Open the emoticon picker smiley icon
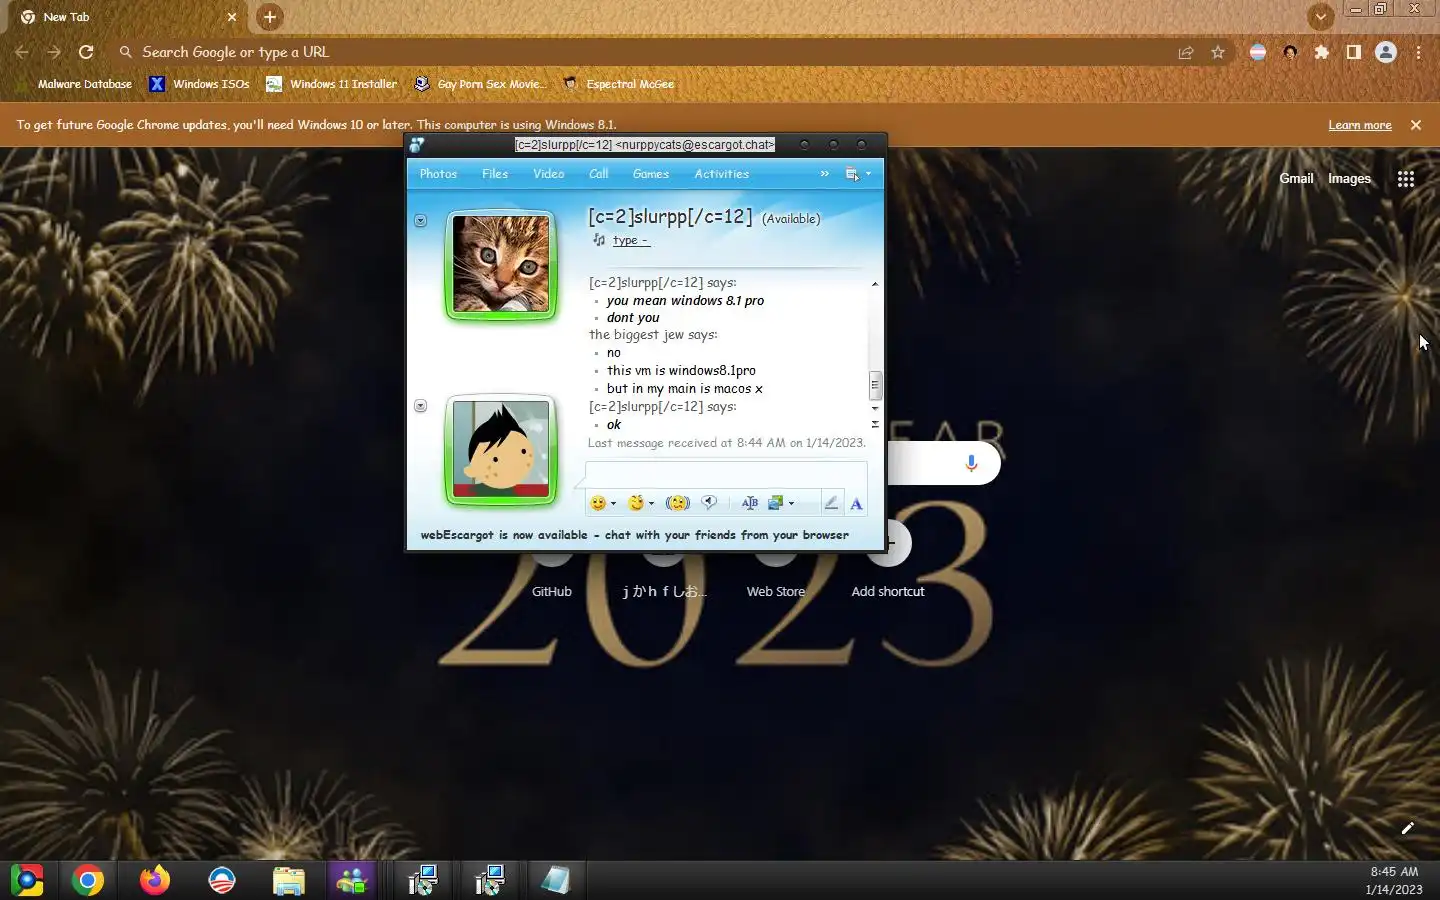Screen dimensions: 1440x900 click(598, 503)
